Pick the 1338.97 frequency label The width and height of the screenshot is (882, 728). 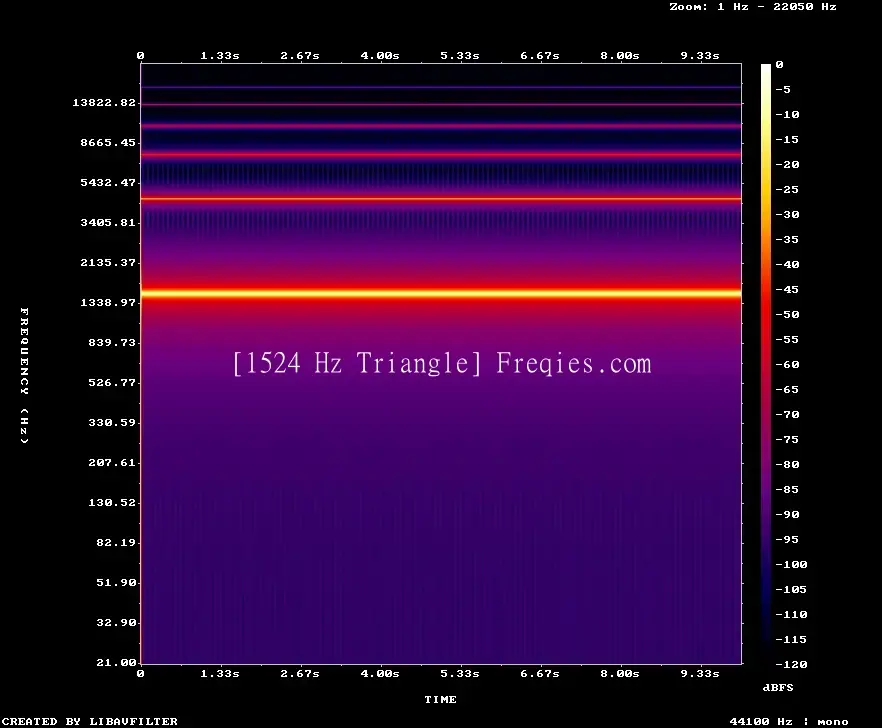pyautogui.click(x=108, y=302)
